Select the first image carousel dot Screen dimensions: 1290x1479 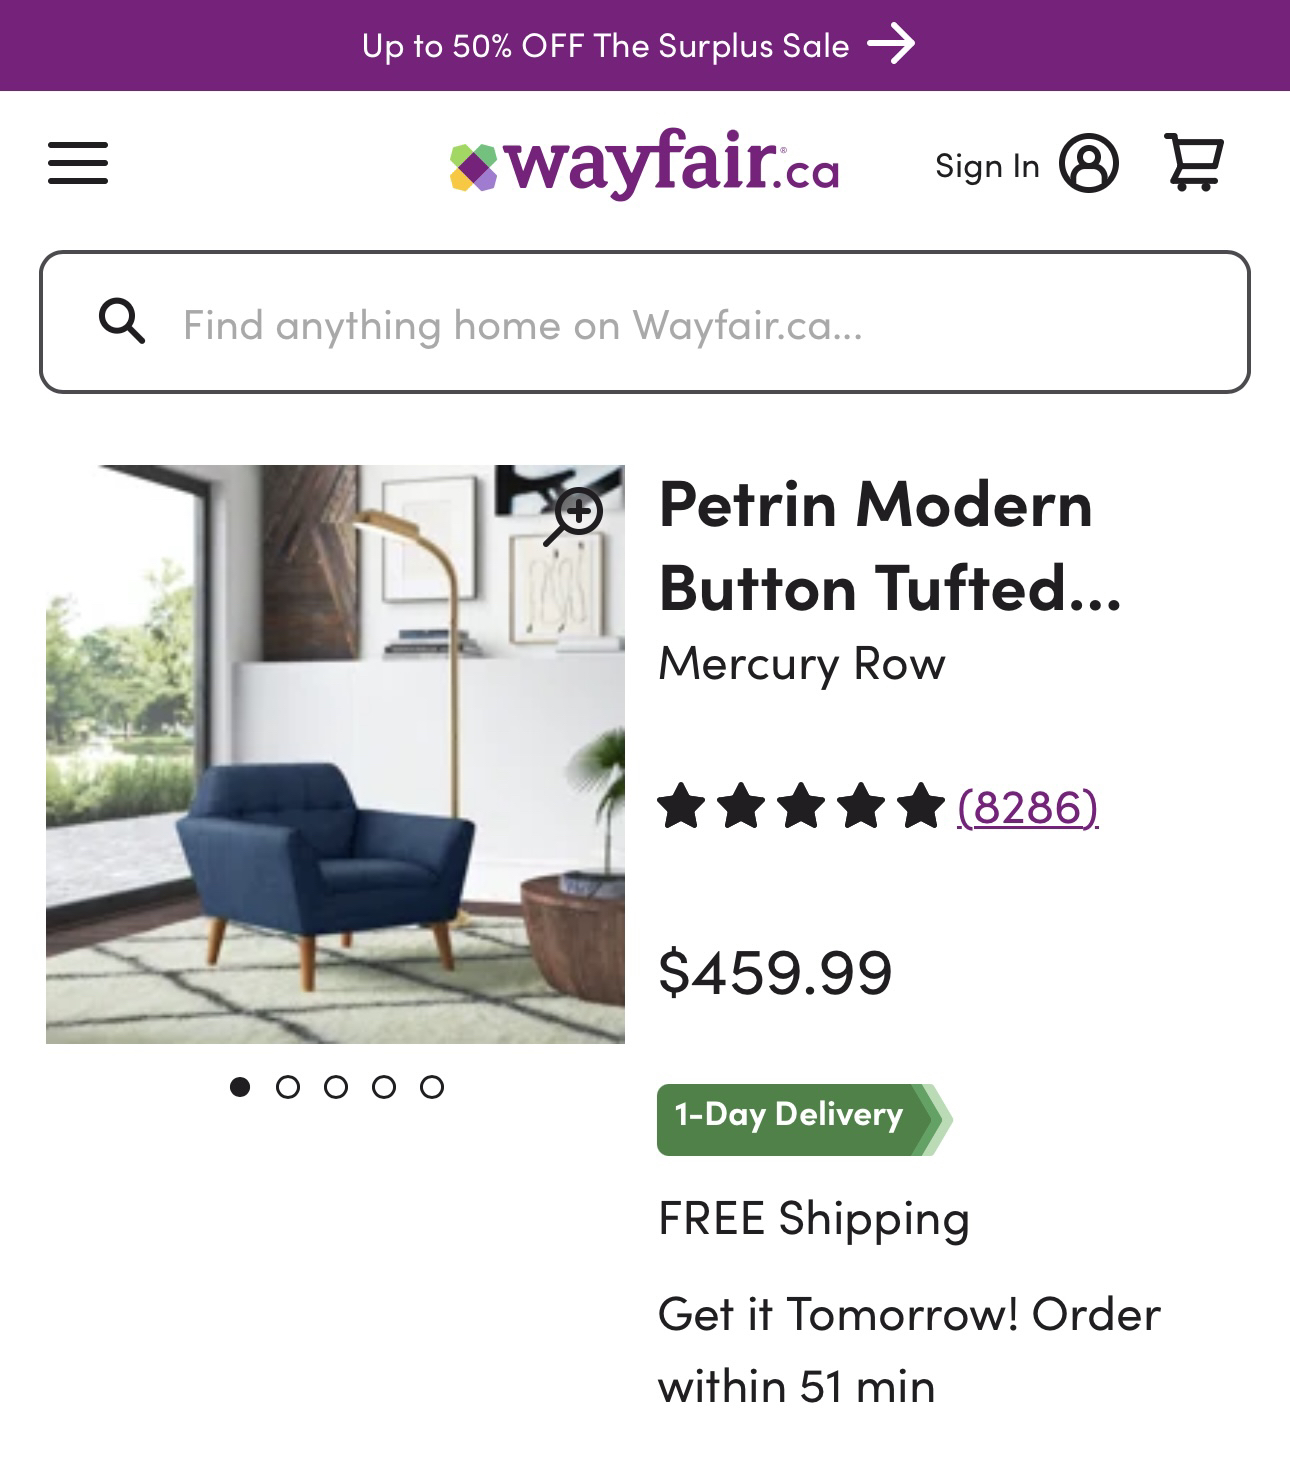pos(240,1087)
